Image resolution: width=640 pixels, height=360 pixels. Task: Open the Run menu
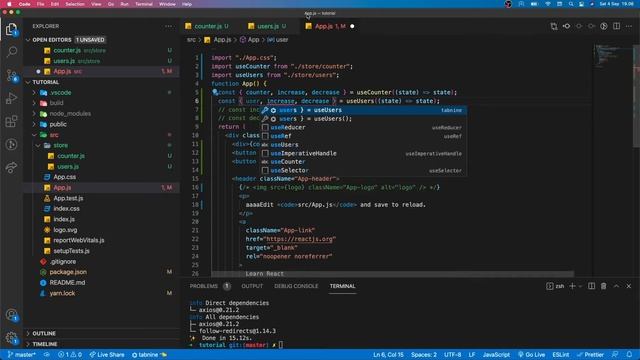pos(124,4)
